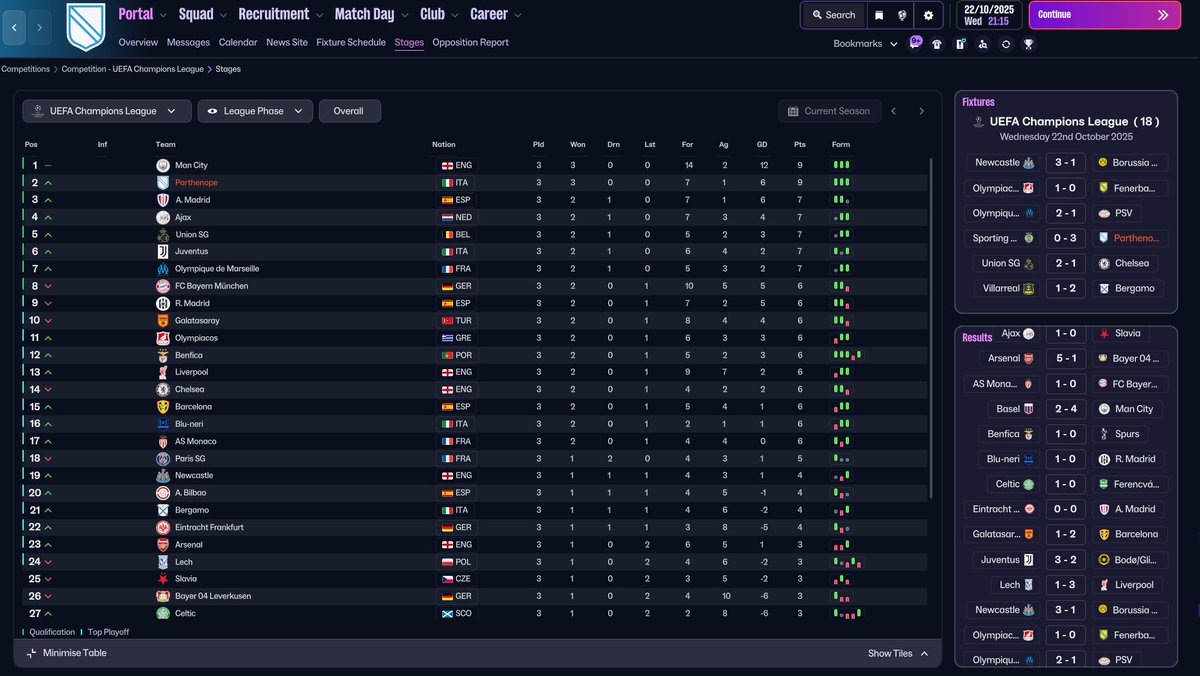The height and width of the screenshot is (676, 1200).
Task: Click the tactics board shortcut icon
Action: pos(960,44)
